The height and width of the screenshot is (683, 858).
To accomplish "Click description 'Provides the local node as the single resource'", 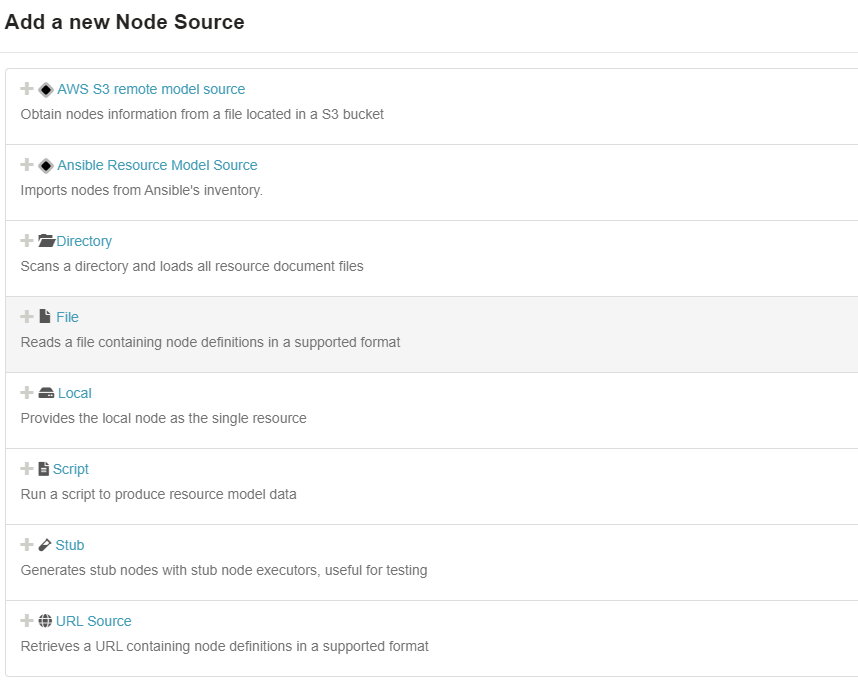I will pos(163,418).
